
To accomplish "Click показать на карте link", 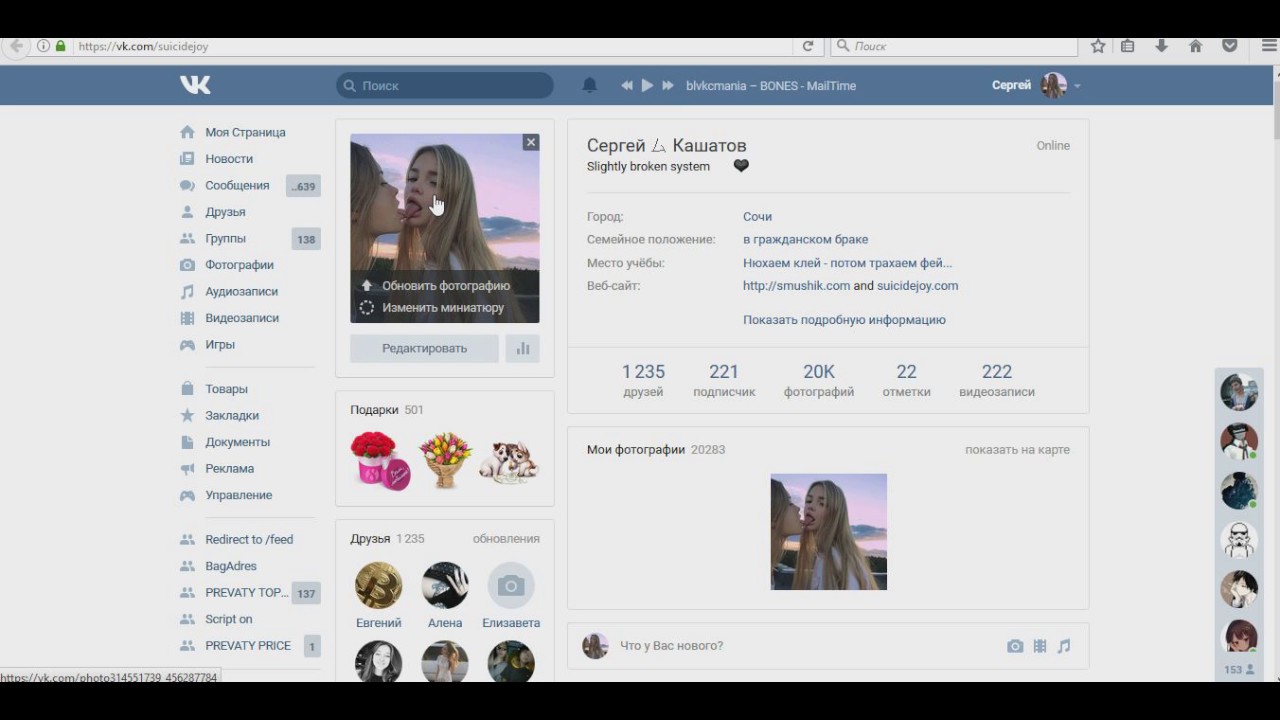I will coord(1017,450).
